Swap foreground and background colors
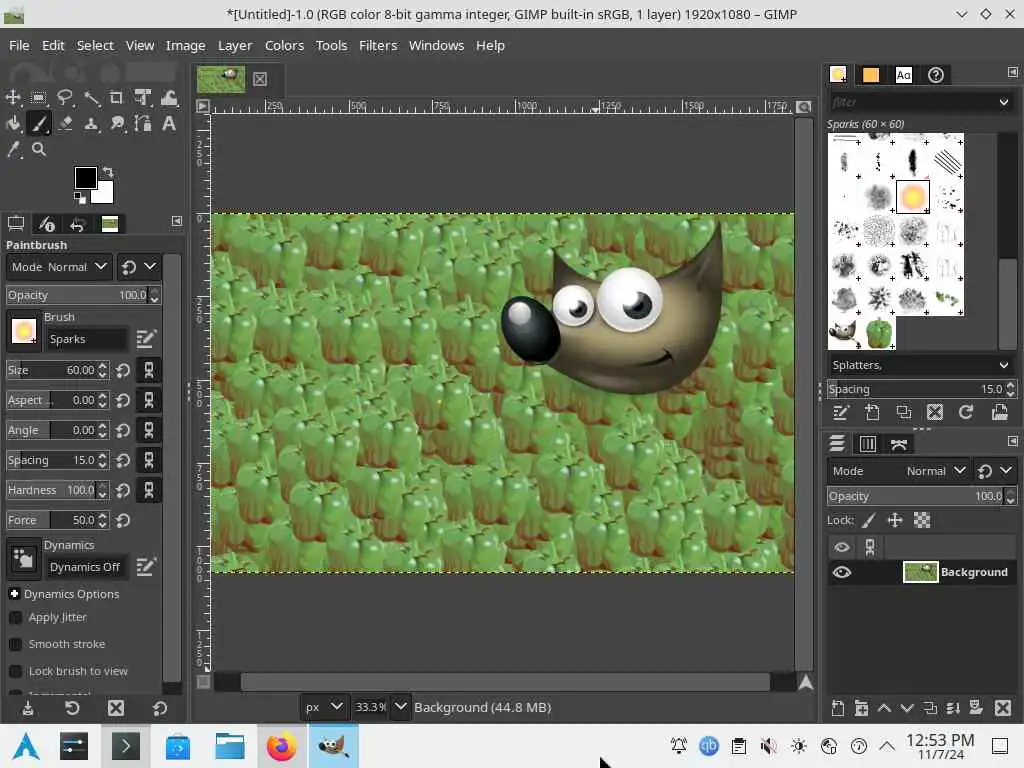This screenshot has height=768, width=1024. 108,172
